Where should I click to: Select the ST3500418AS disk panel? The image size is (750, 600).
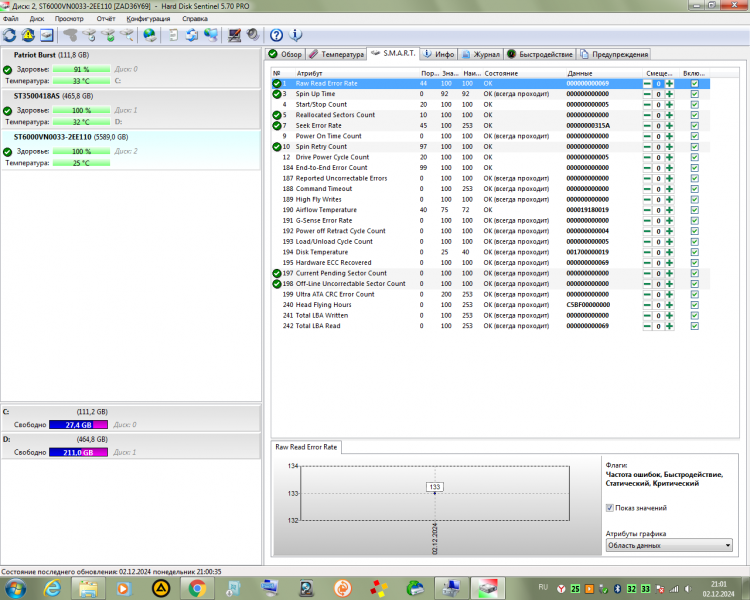131,109
